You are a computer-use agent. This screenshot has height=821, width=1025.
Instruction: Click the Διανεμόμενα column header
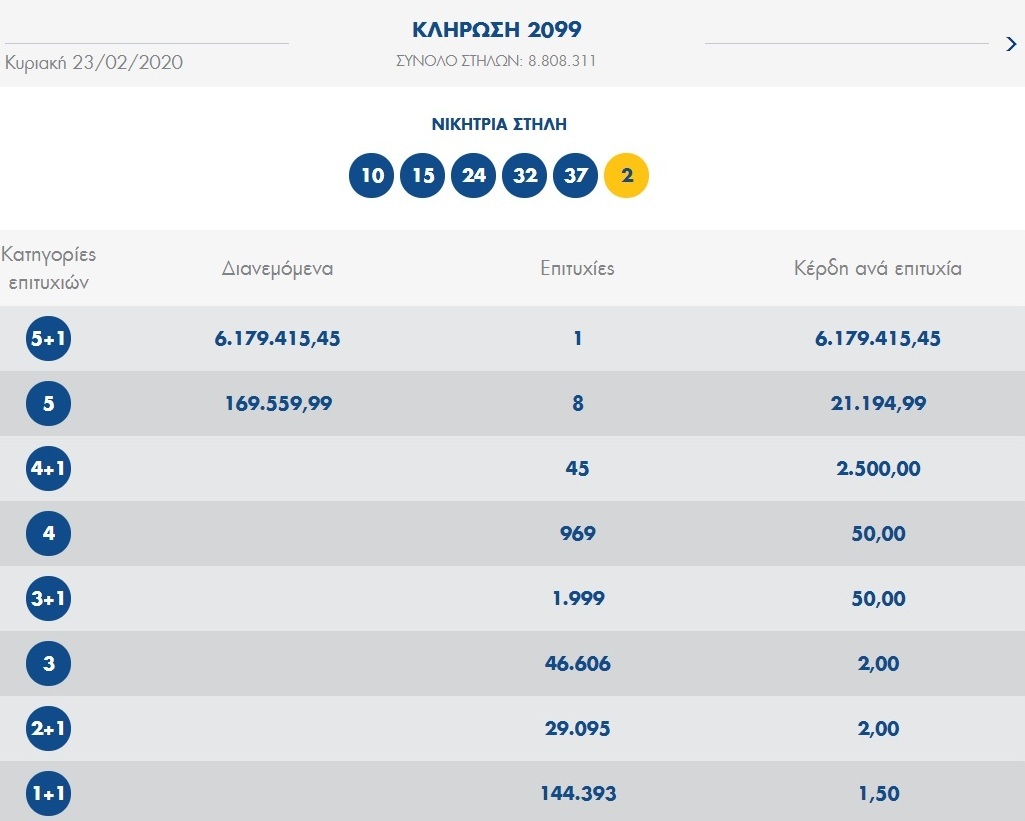tap(277, 268)
